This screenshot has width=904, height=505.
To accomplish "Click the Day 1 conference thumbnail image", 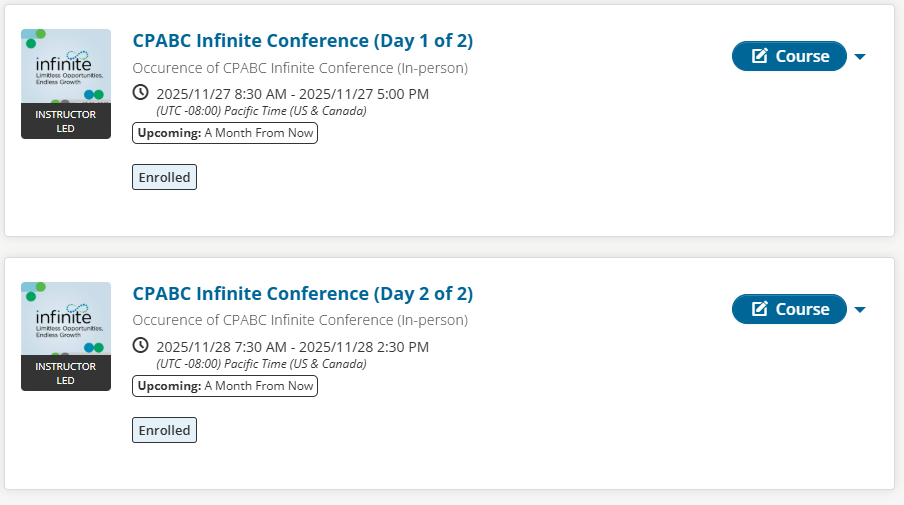I will (x=66, y=66).
